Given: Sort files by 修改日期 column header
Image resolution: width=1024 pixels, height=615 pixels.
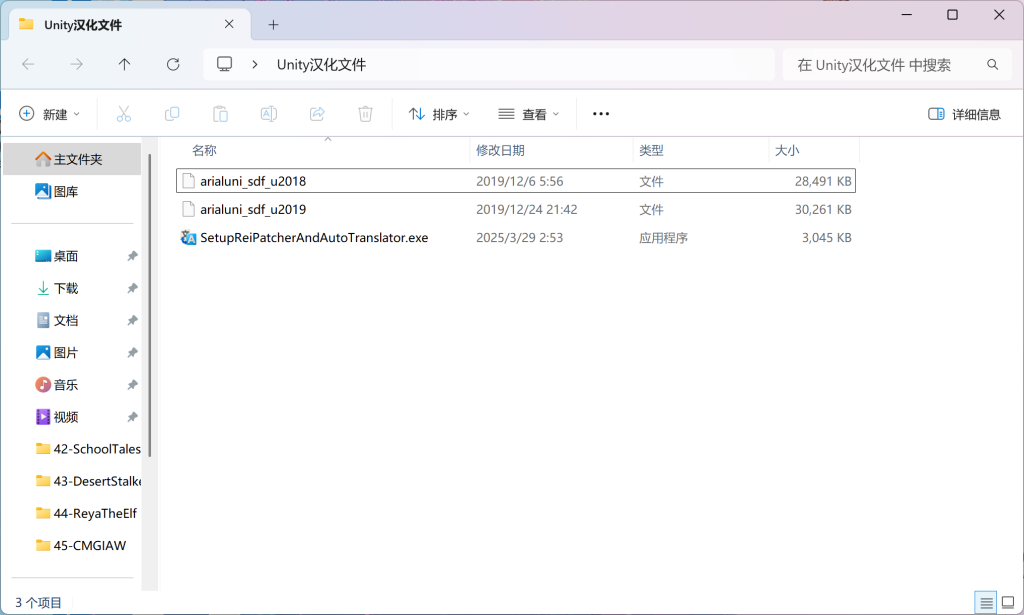Looking at the screenshot, I should [x=500, y=150].
